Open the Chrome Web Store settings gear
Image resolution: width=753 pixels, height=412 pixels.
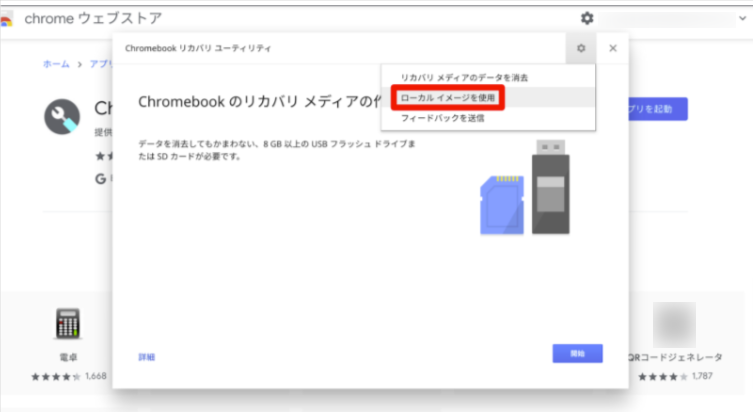click(587, 18)
